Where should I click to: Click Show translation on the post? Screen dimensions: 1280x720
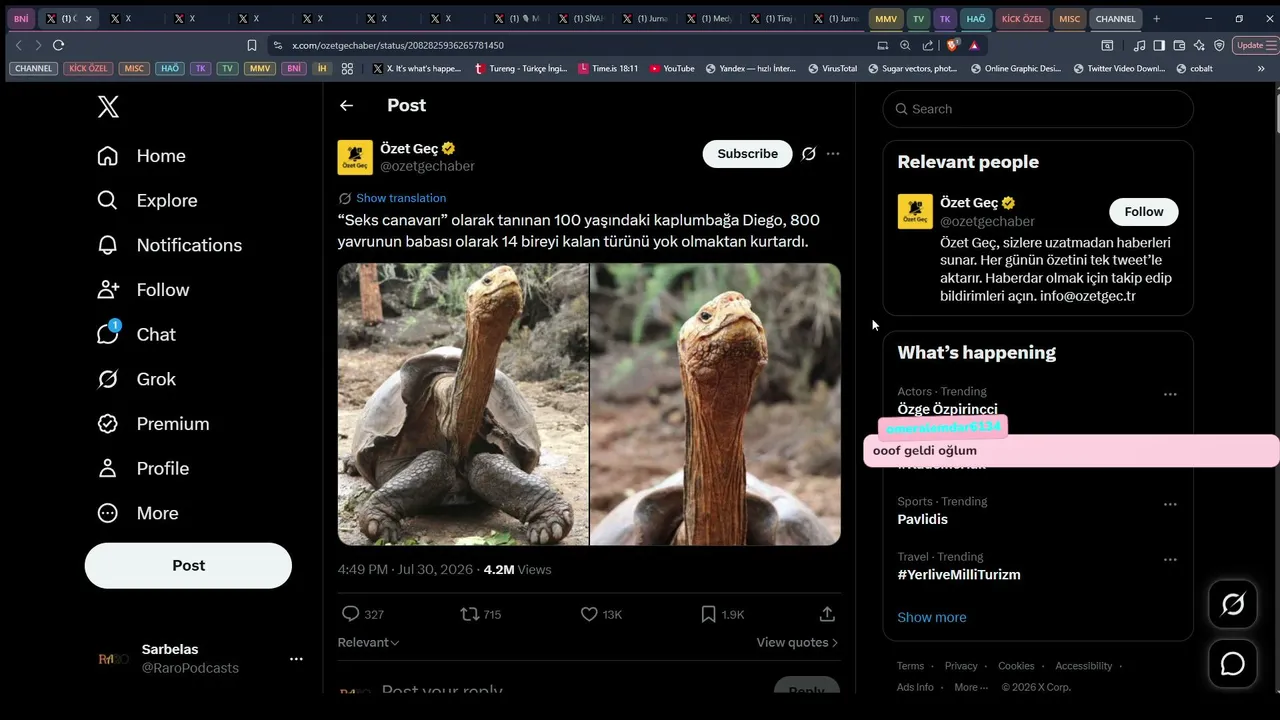click(401, 198)
